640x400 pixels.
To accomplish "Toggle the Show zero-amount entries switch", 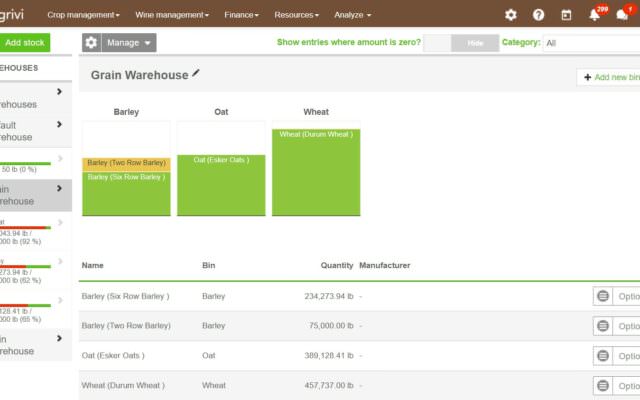I will click(x=461, y=43).
